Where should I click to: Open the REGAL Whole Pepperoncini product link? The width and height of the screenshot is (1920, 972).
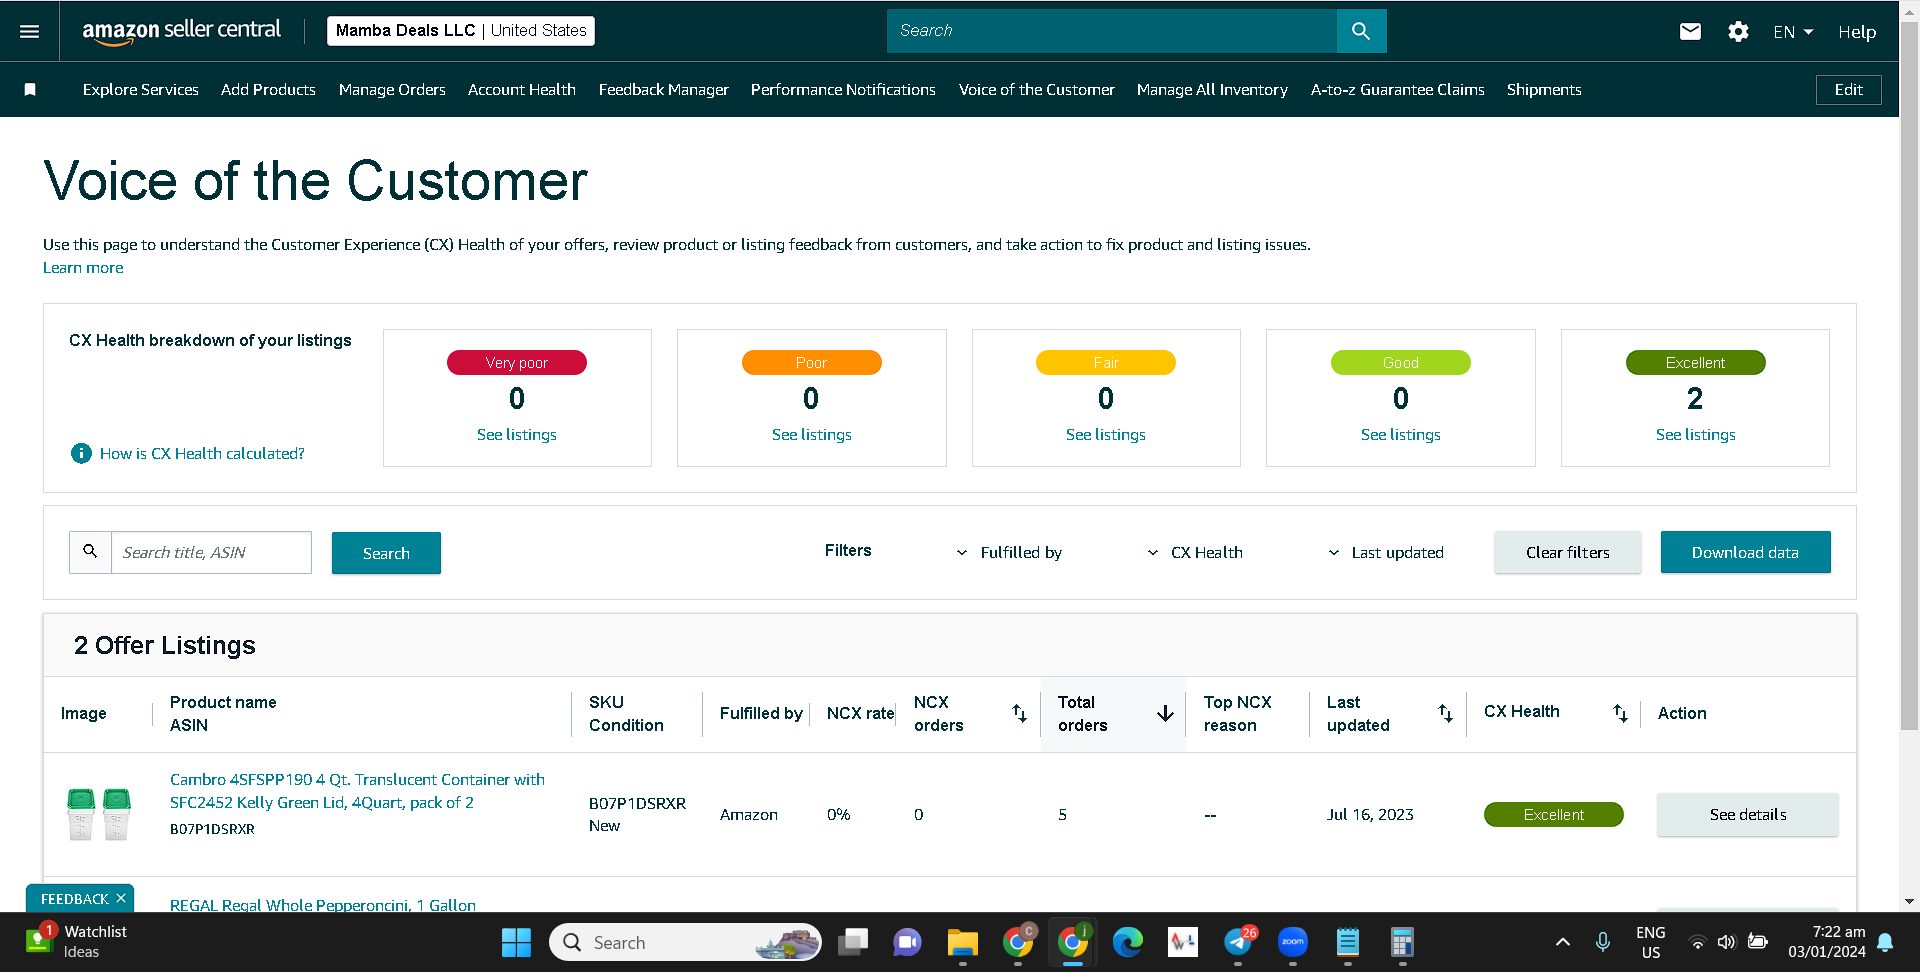[323, 904]
